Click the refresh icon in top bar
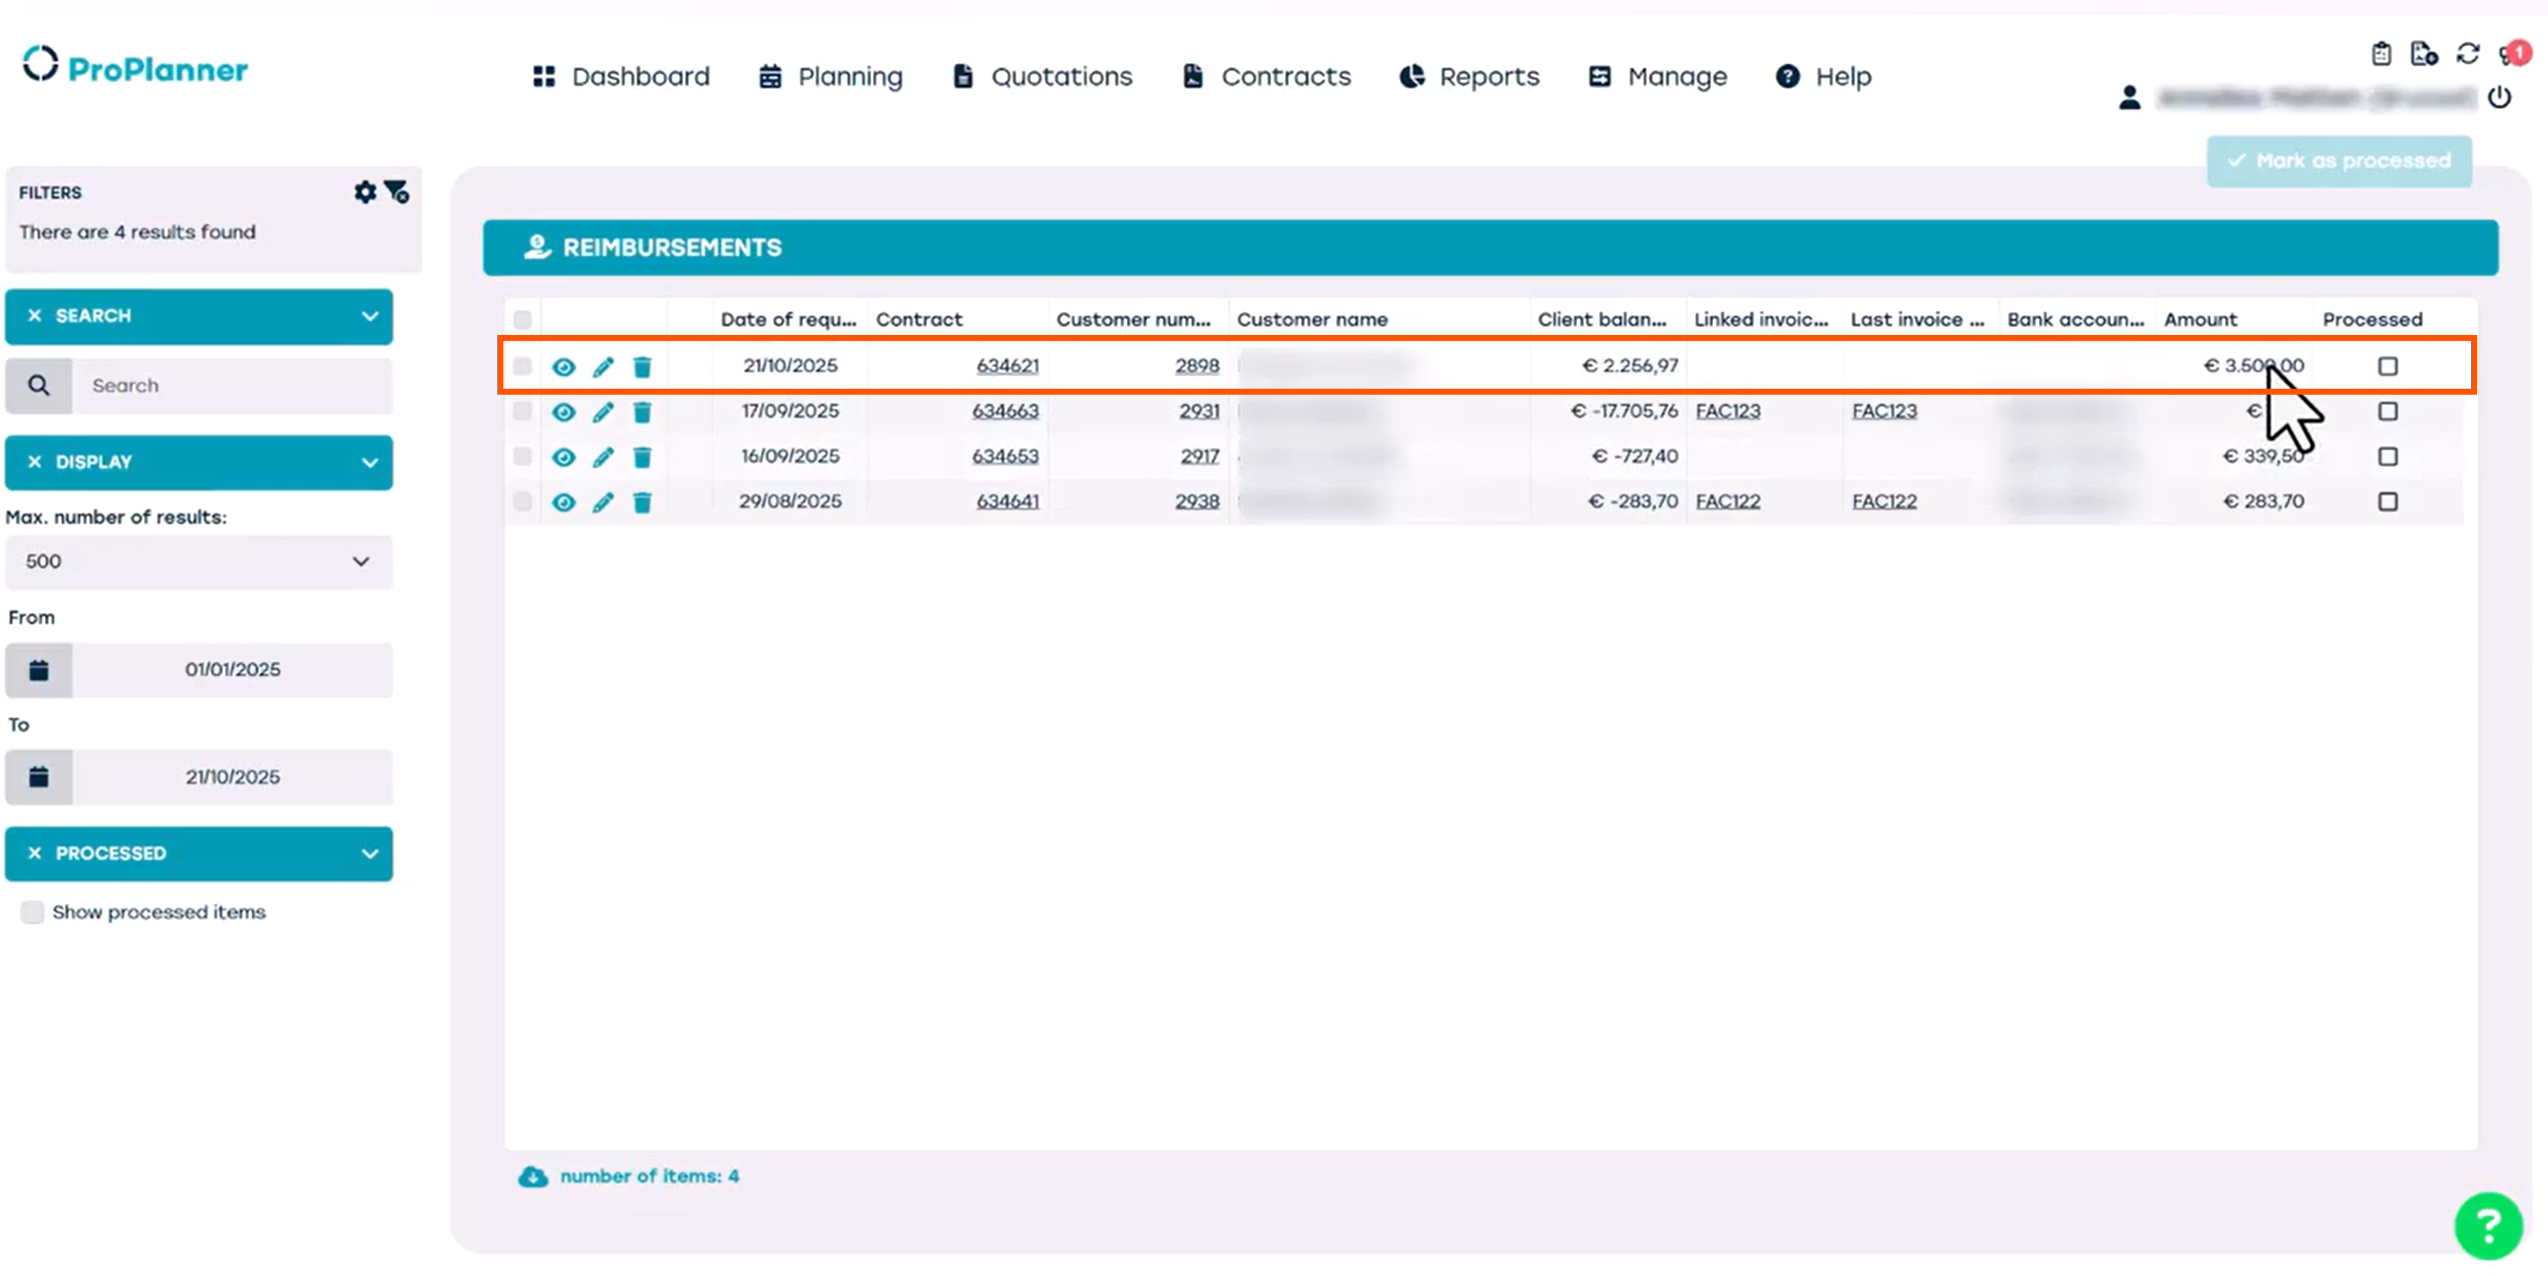2548x1276 pixels. point(2467,54)
